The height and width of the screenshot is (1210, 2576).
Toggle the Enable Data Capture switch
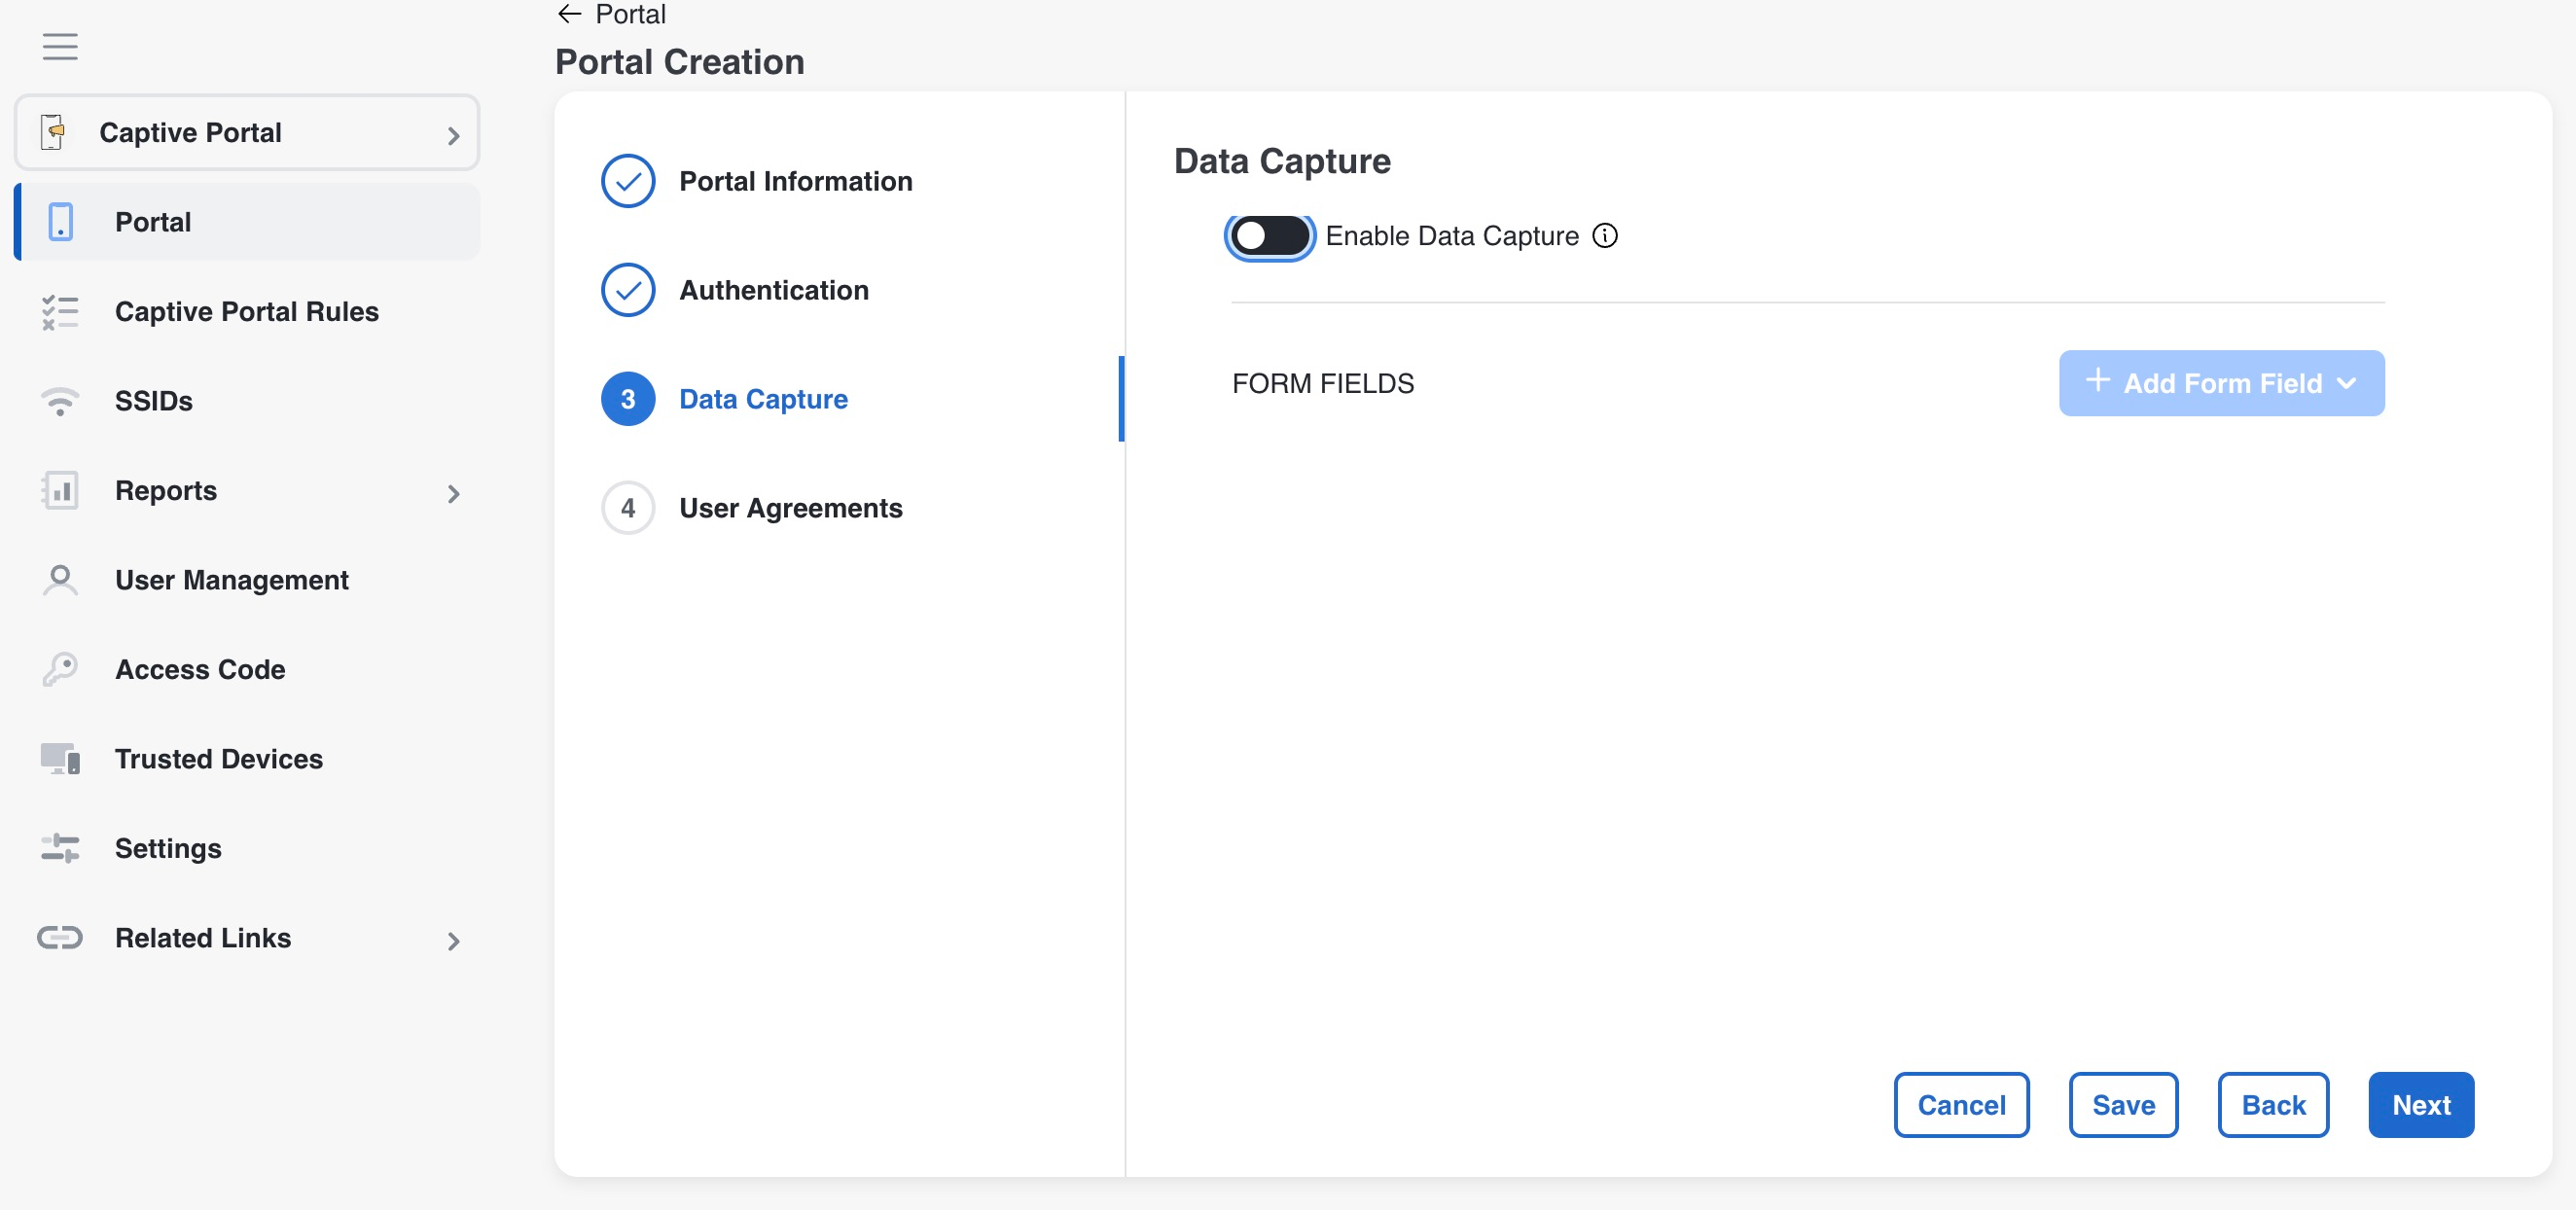tap(1270, 236)
